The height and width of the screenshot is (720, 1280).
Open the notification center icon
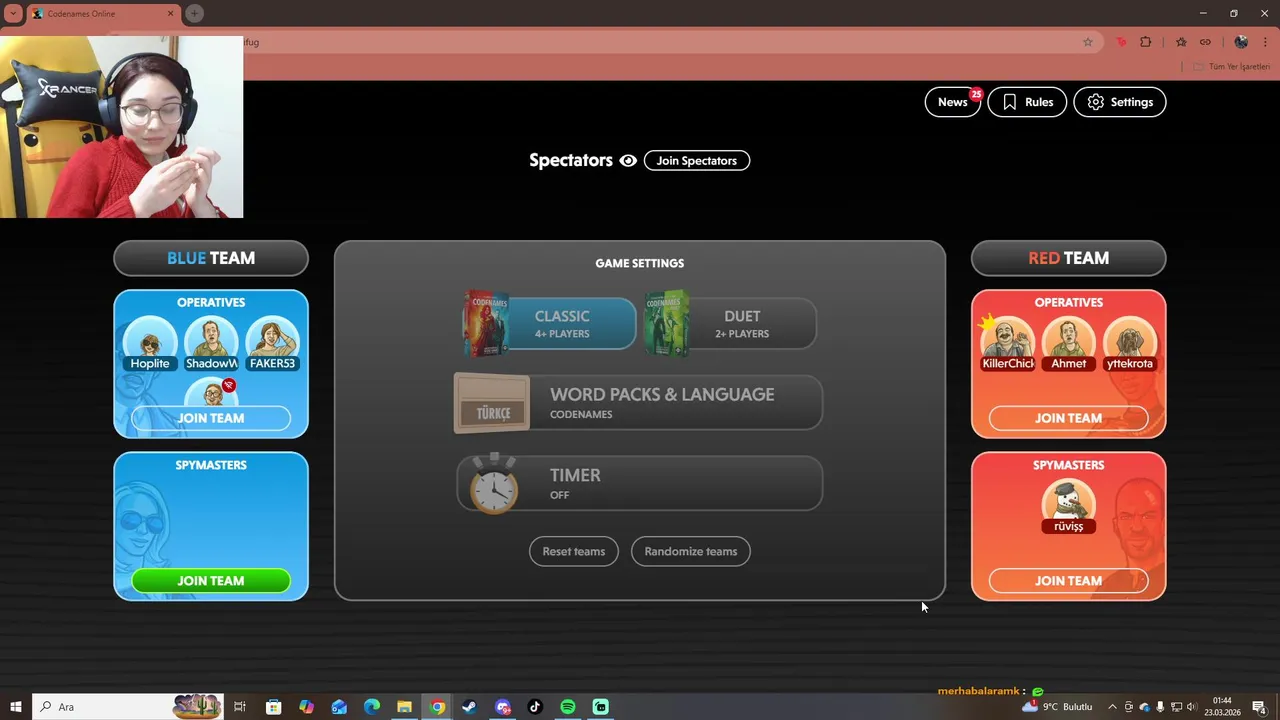tap(1259, 707)
